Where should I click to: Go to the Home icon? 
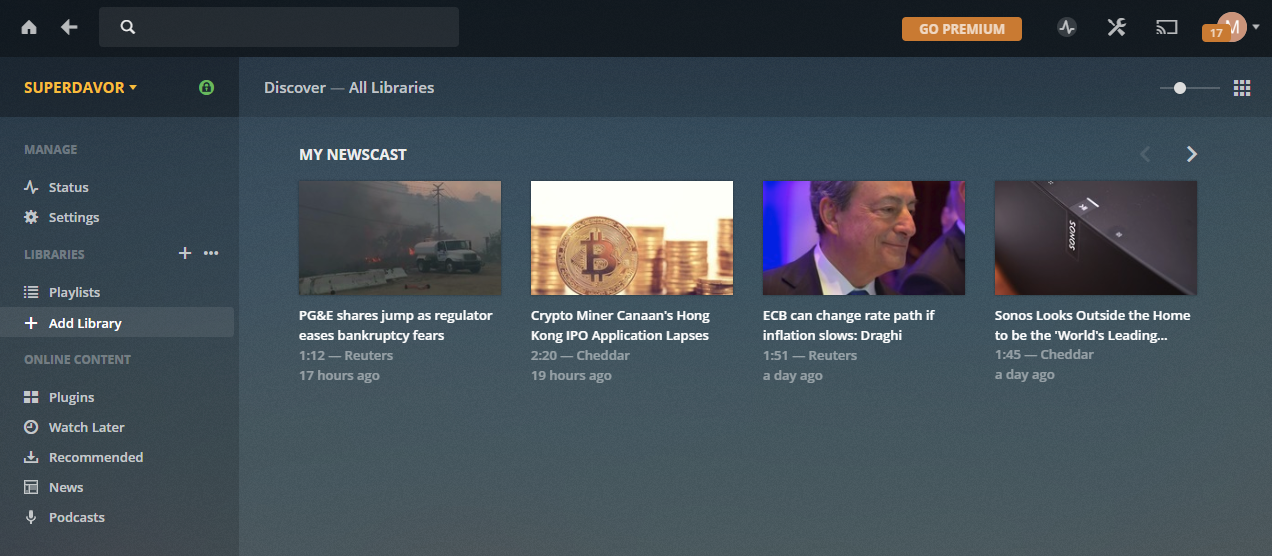click(x=29, y=28)
